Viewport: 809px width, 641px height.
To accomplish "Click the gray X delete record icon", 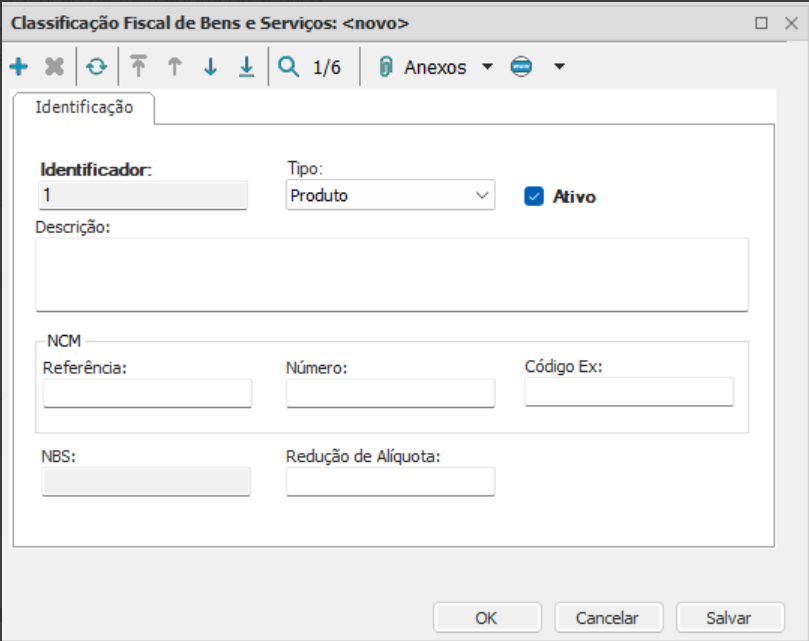I will tap(54, 67).
